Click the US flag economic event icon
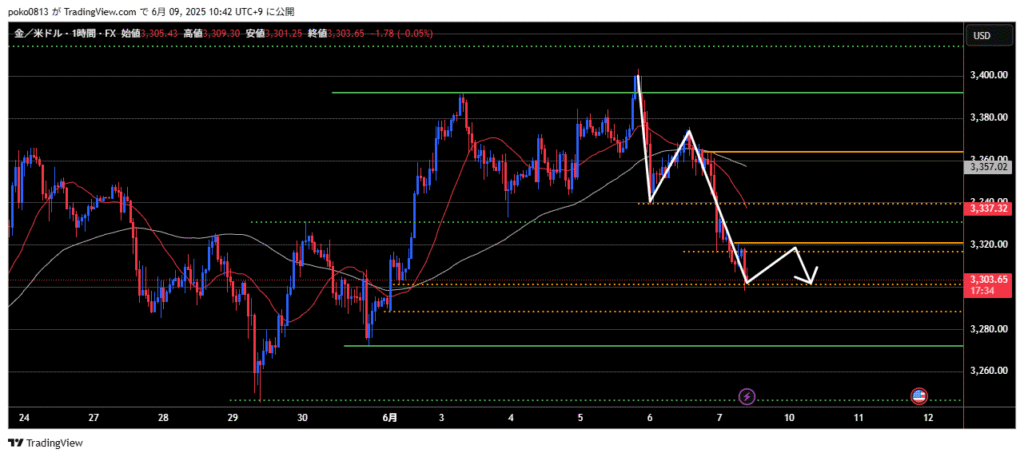 [918, 397]
